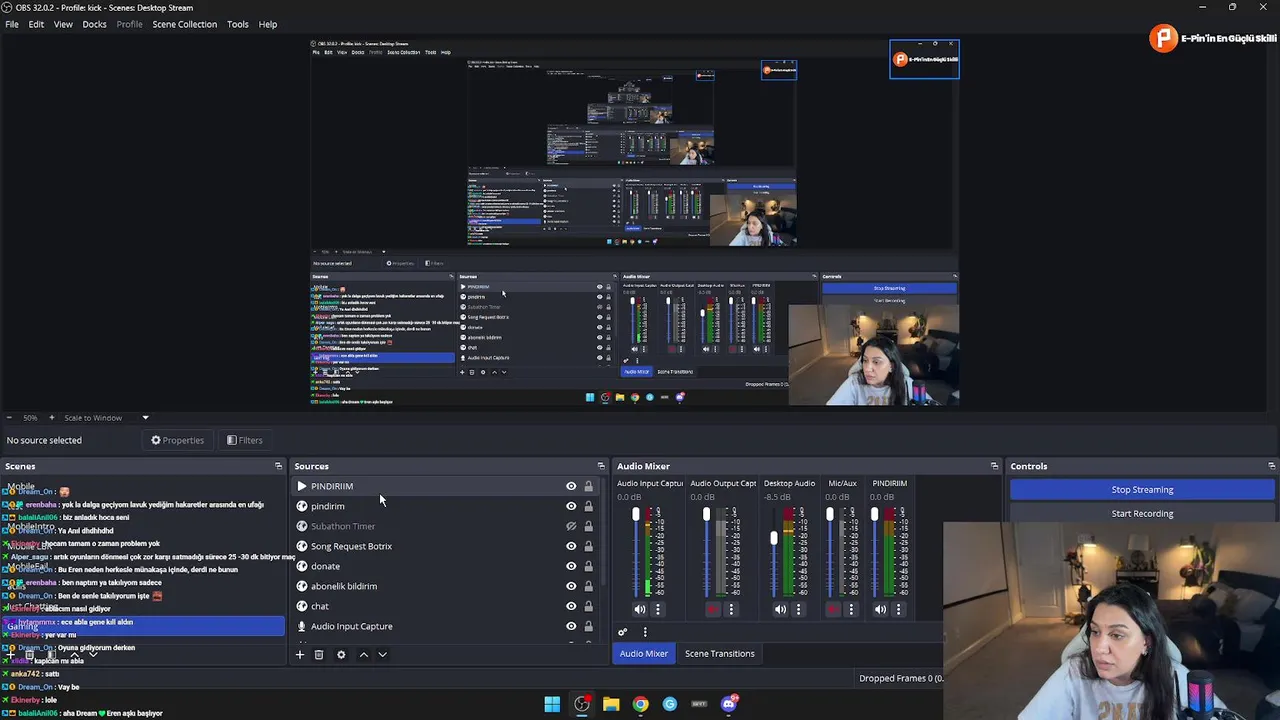Click the Start Recording button
This screenshot has height=720, width=1280.
coord(1142,513)
